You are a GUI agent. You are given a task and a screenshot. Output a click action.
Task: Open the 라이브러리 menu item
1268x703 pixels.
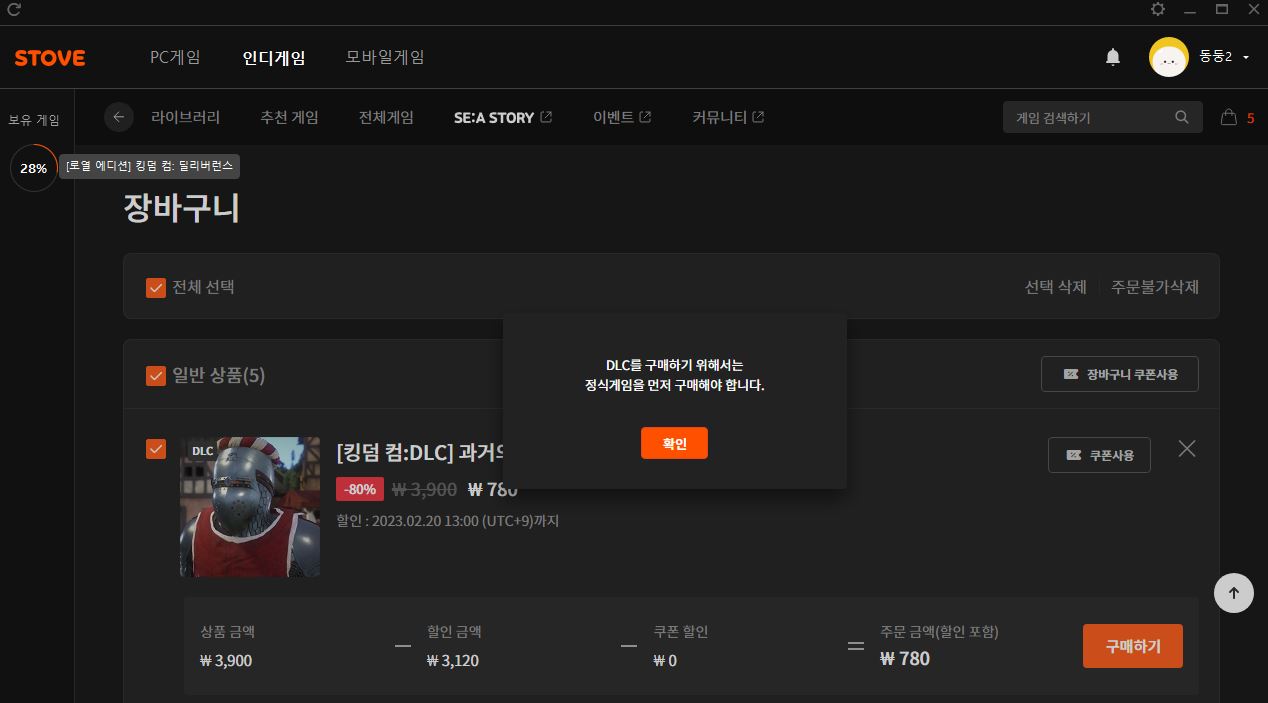pyautogui.click(x=186, y=117)
